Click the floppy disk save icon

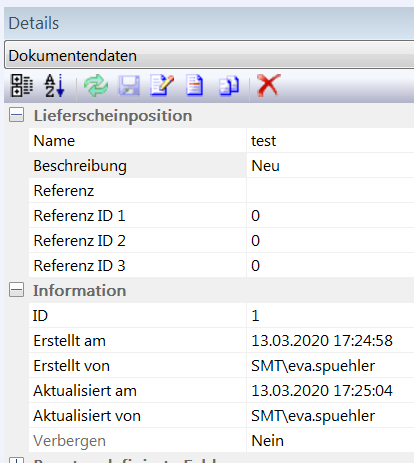click(129, 86)
